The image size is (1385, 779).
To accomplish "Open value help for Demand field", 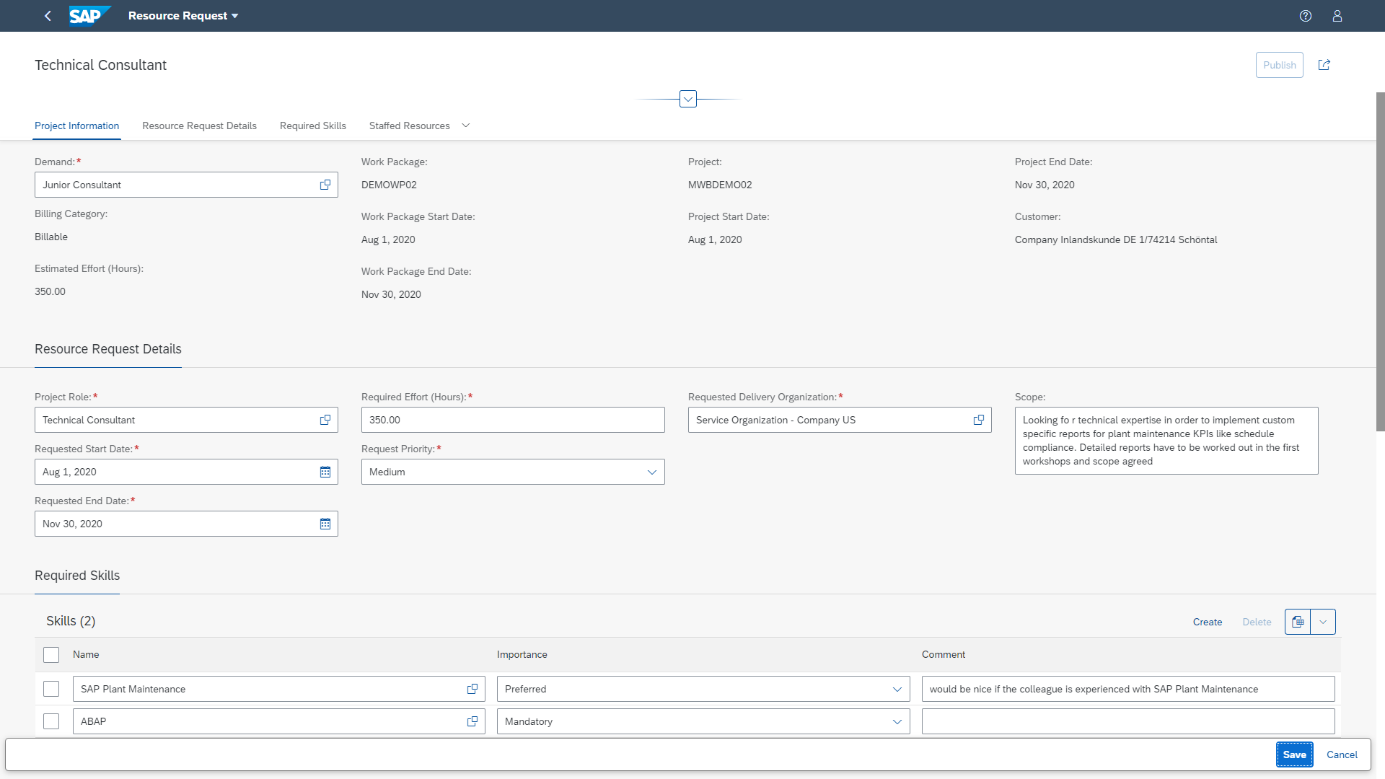I will click(325, 185).
